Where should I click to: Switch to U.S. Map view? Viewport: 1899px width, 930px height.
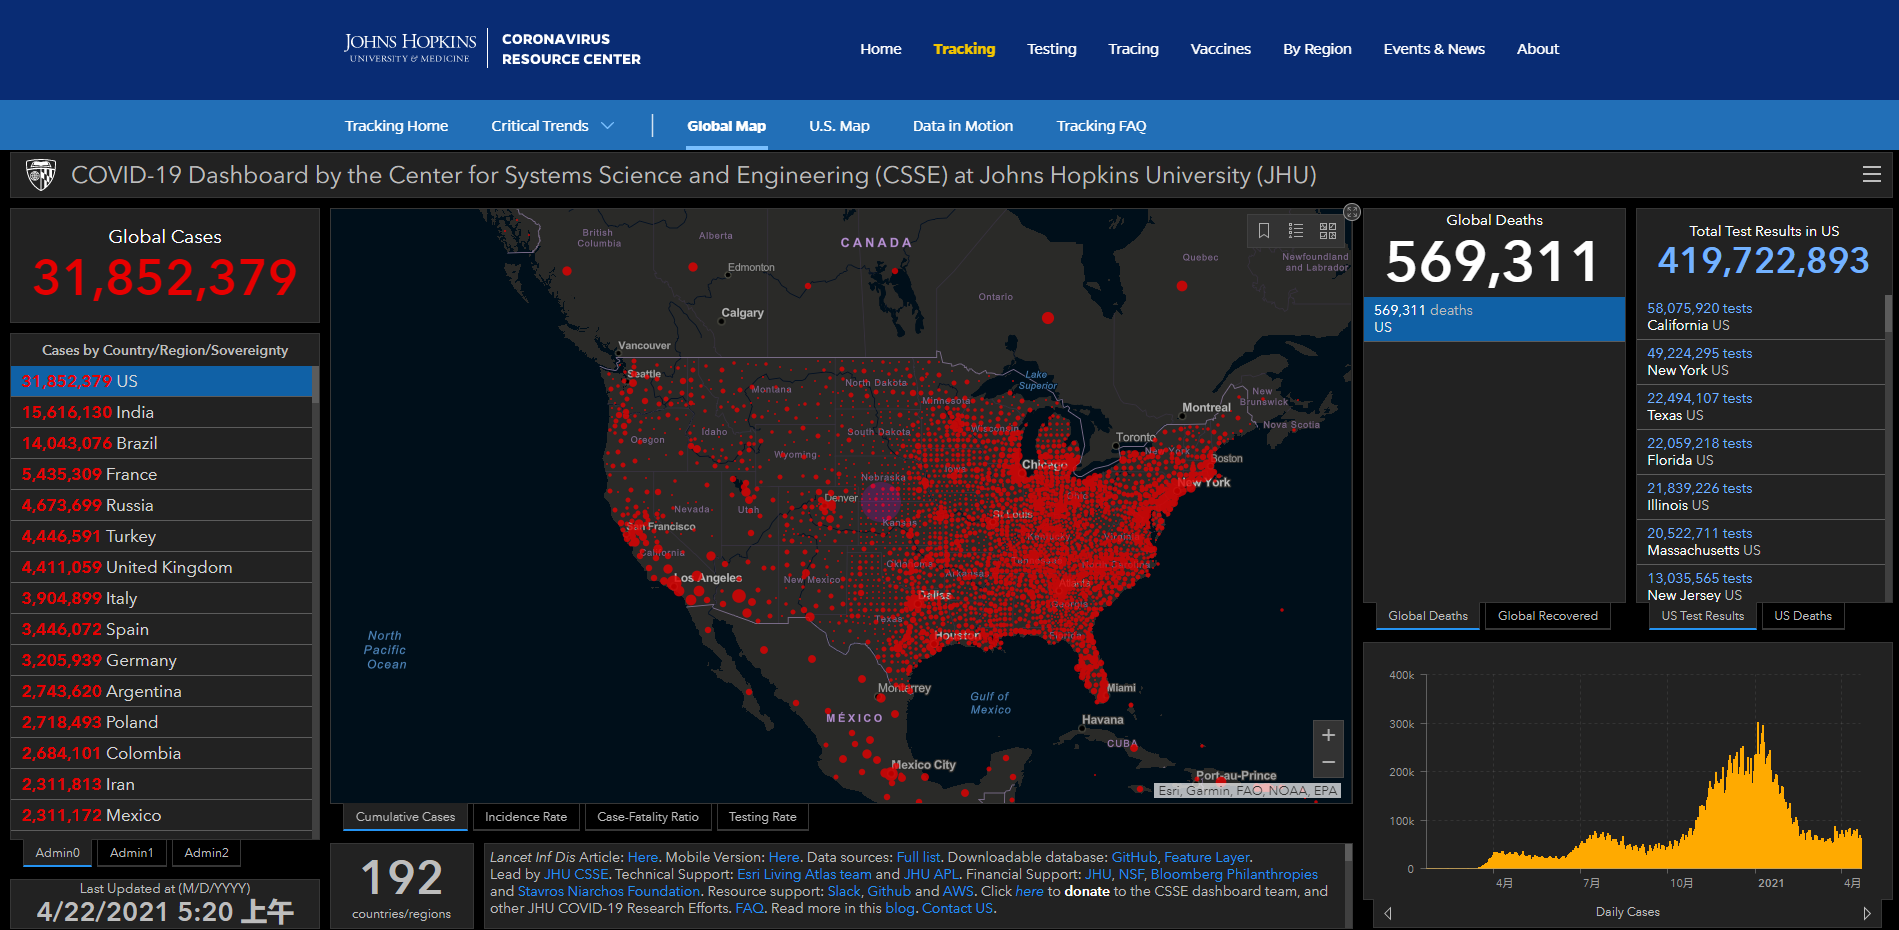click(x=839, y=126)
